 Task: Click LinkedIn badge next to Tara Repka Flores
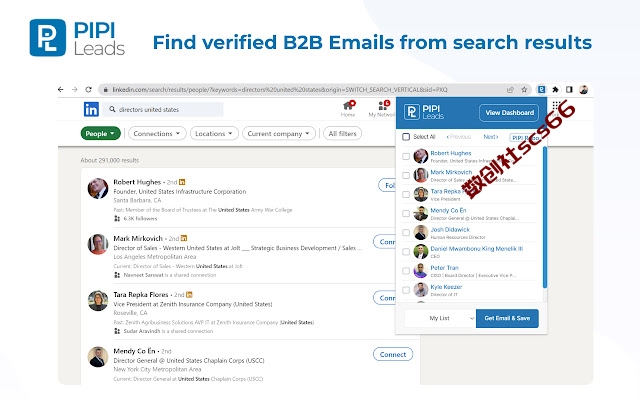point(189,294)
